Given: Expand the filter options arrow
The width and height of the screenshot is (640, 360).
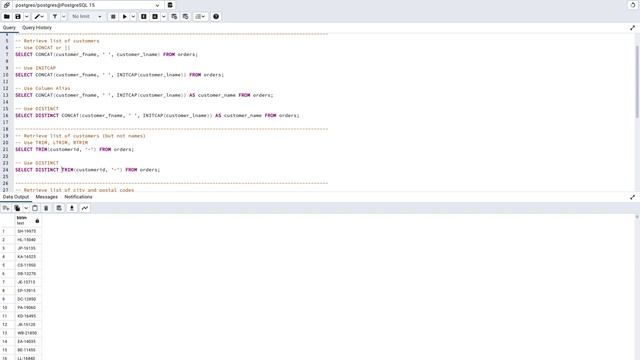Looking at the screenshot, I should click(x=64, y=17).
